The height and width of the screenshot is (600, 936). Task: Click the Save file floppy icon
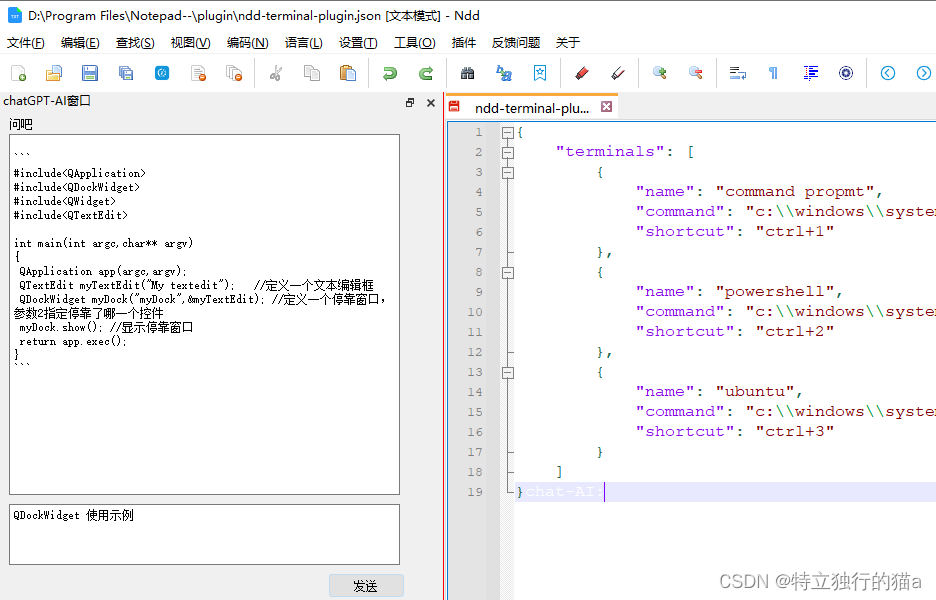point(90,73)
